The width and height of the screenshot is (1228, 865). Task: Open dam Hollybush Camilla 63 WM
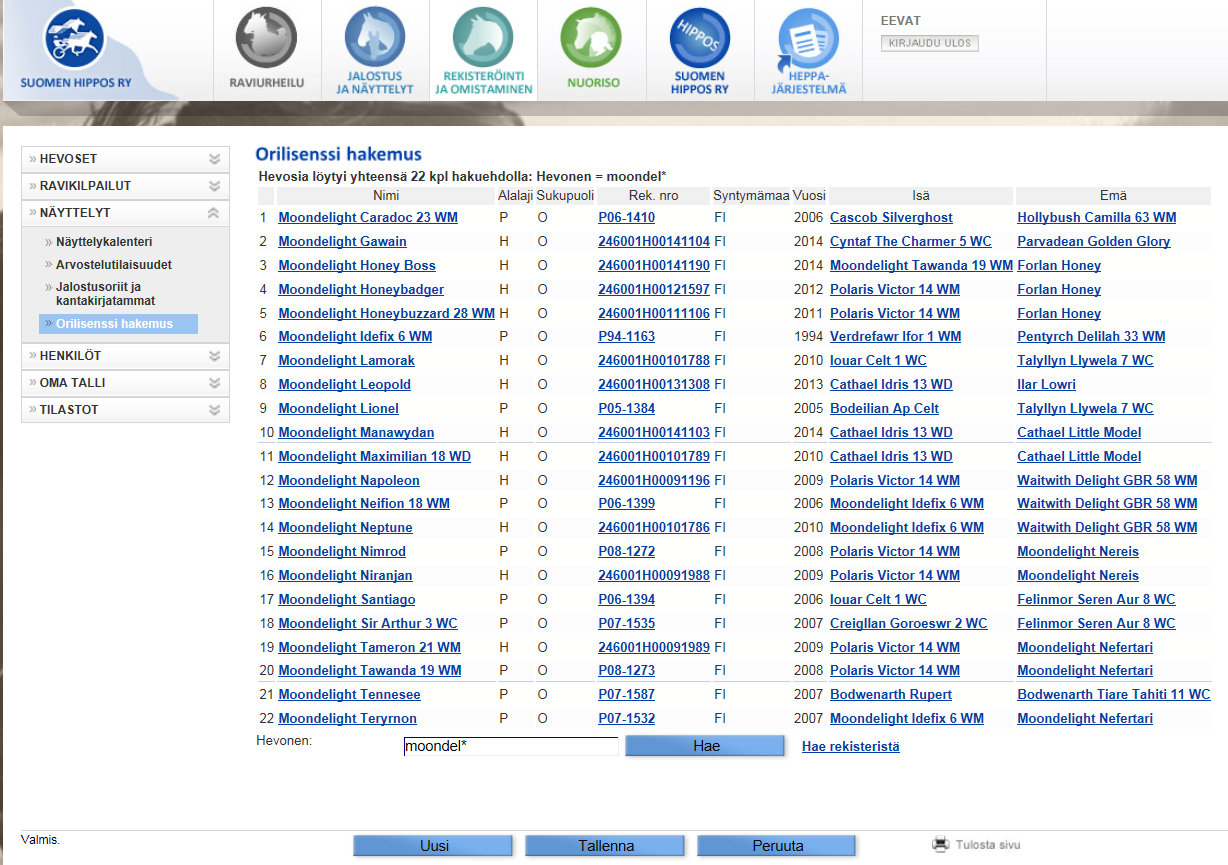tap(1097, 217)
